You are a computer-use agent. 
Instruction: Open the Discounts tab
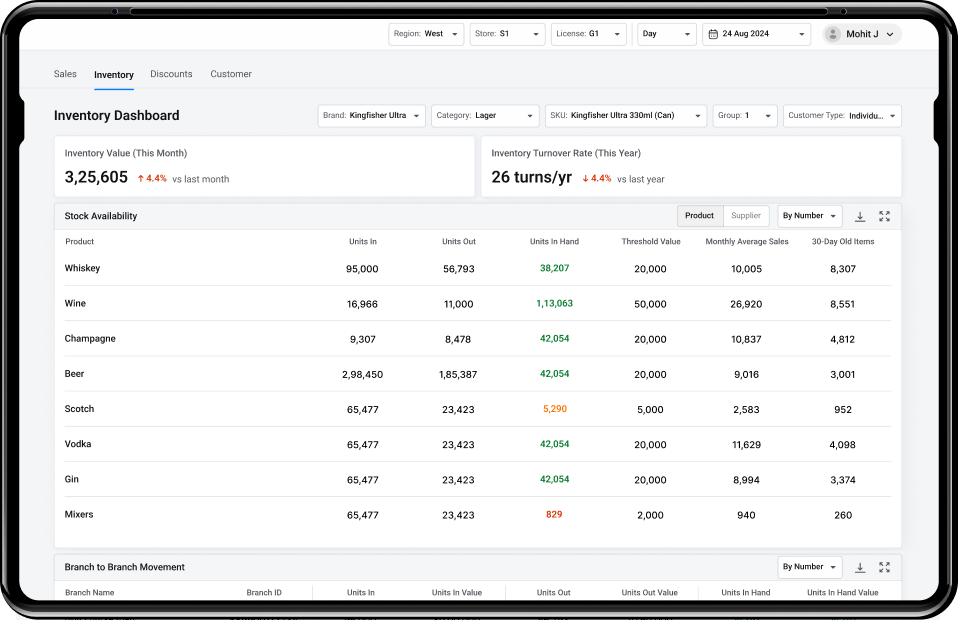pos(171,74)
